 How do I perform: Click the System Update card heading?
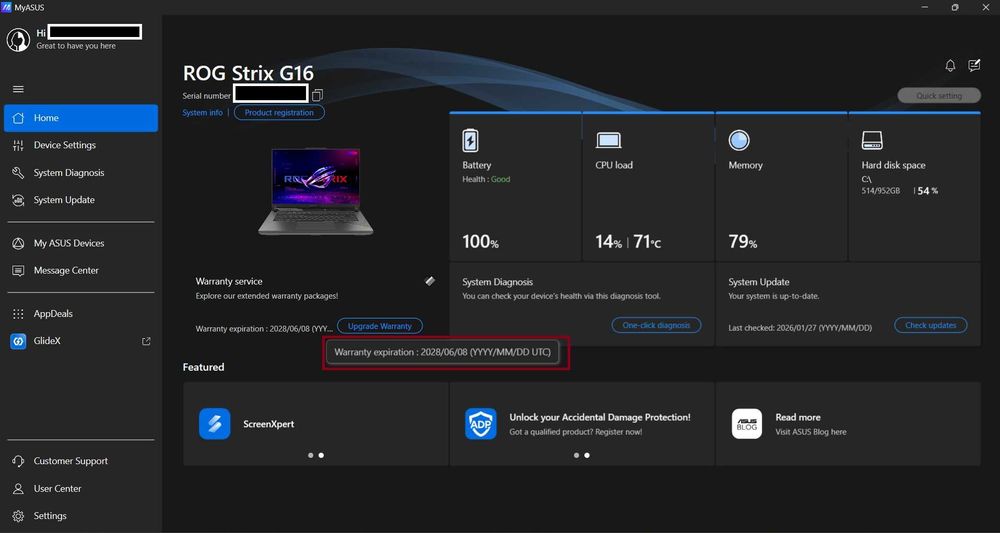[759, 282]
